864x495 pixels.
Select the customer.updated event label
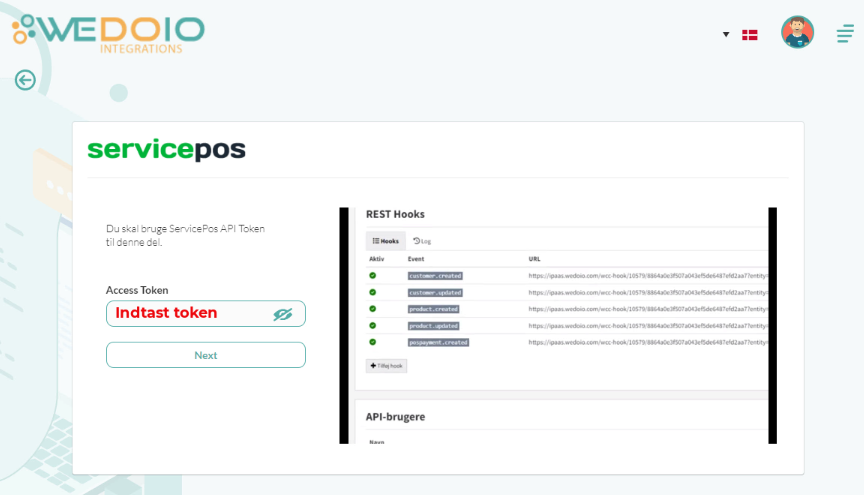435,293
